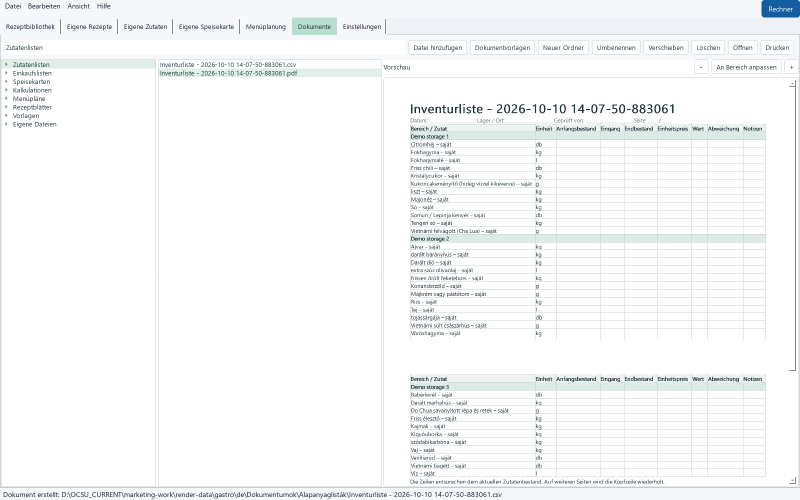Expand the Einkaufslisten tree node
This screenshot has height=500, width=800.
[x=6, y=73]
